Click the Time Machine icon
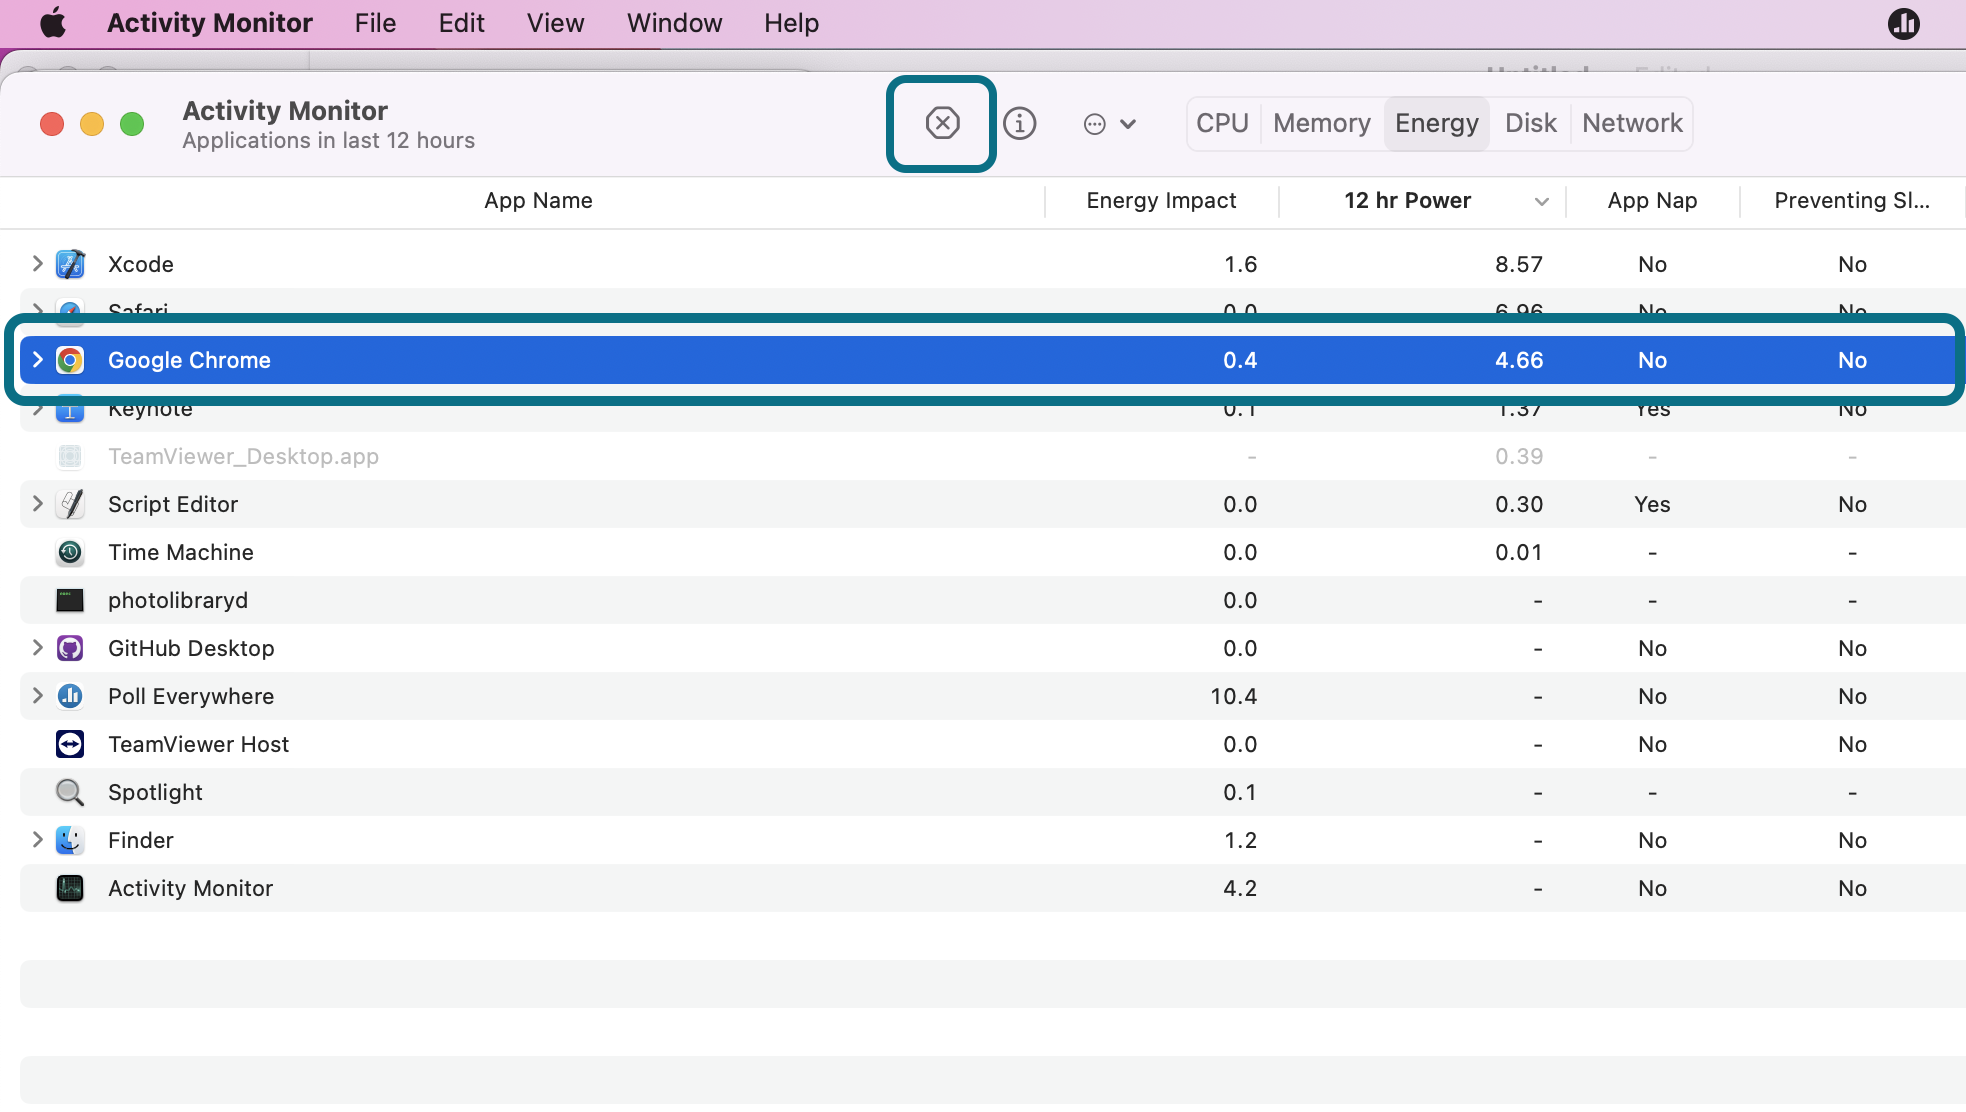 (x=70, y=552)
